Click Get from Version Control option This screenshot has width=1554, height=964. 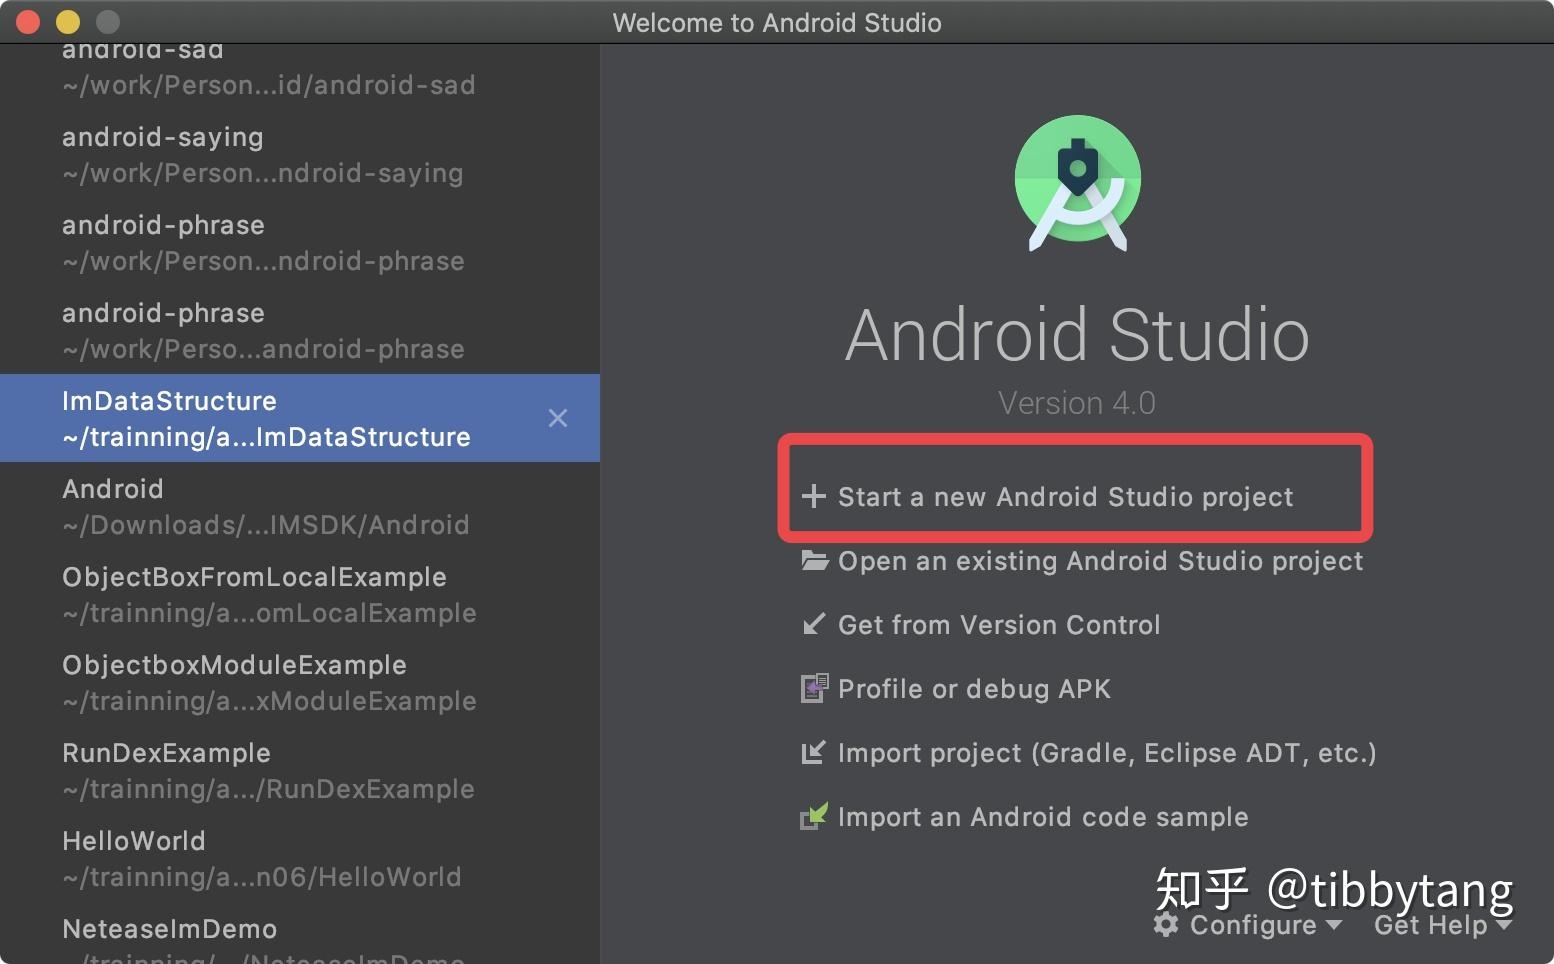click(x=999, y=624)
